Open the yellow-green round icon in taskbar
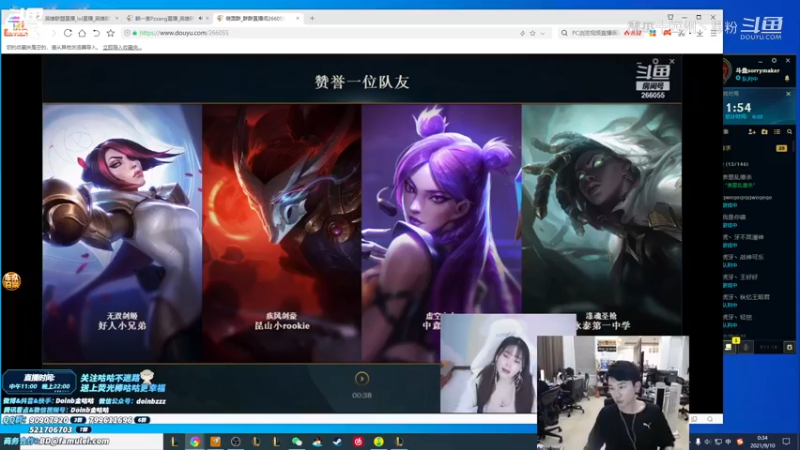The height and width of the screenshot is (450, 800). [x=379, y=441]
